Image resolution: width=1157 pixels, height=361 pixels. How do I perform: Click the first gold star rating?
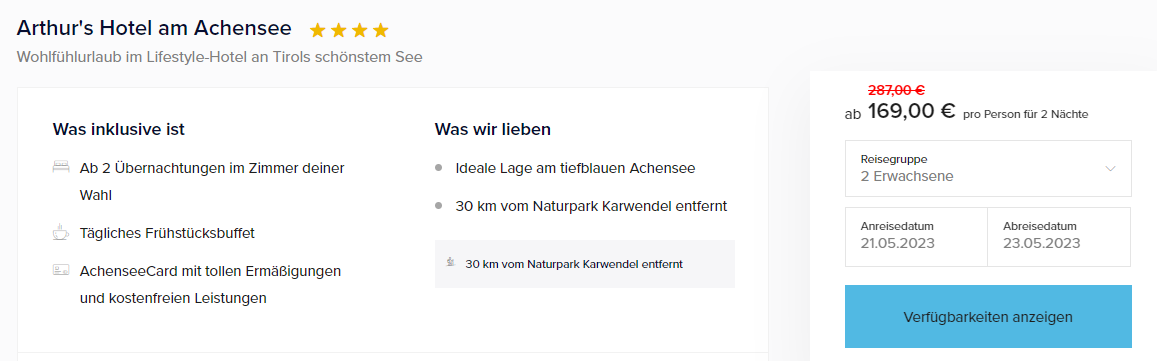click(318, 30)
